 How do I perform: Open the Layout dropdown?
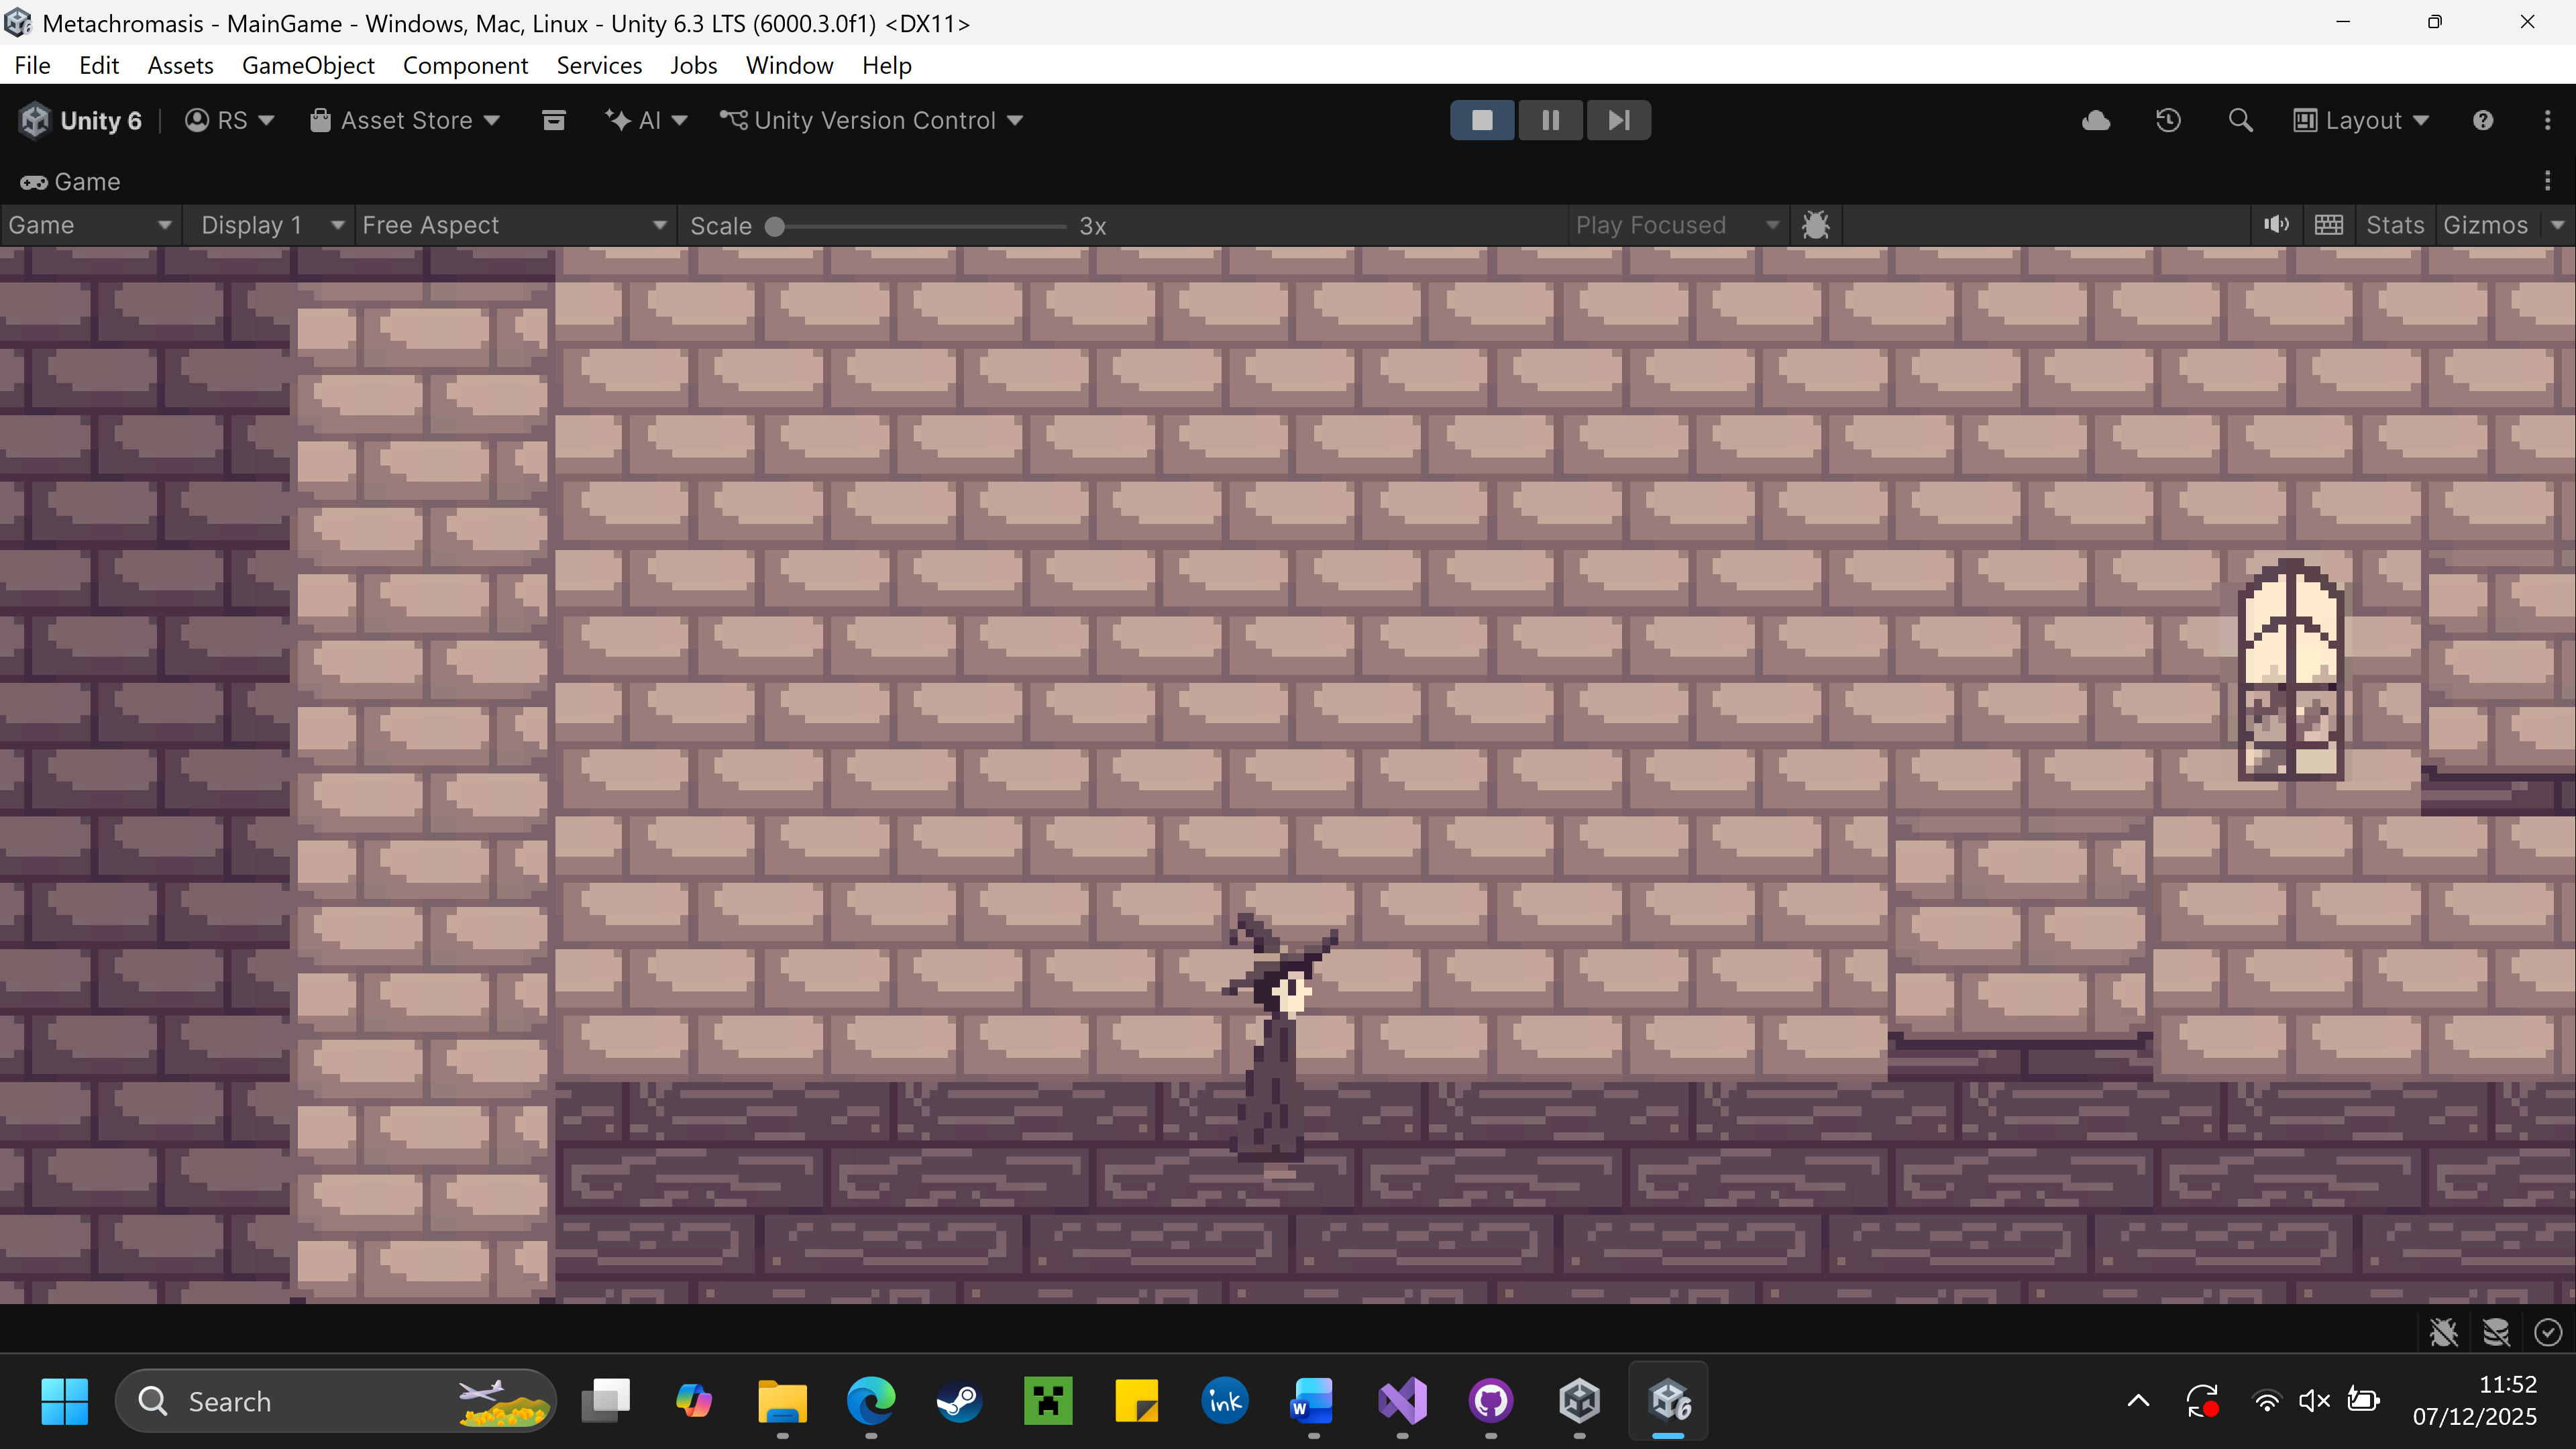[2362, 120]
